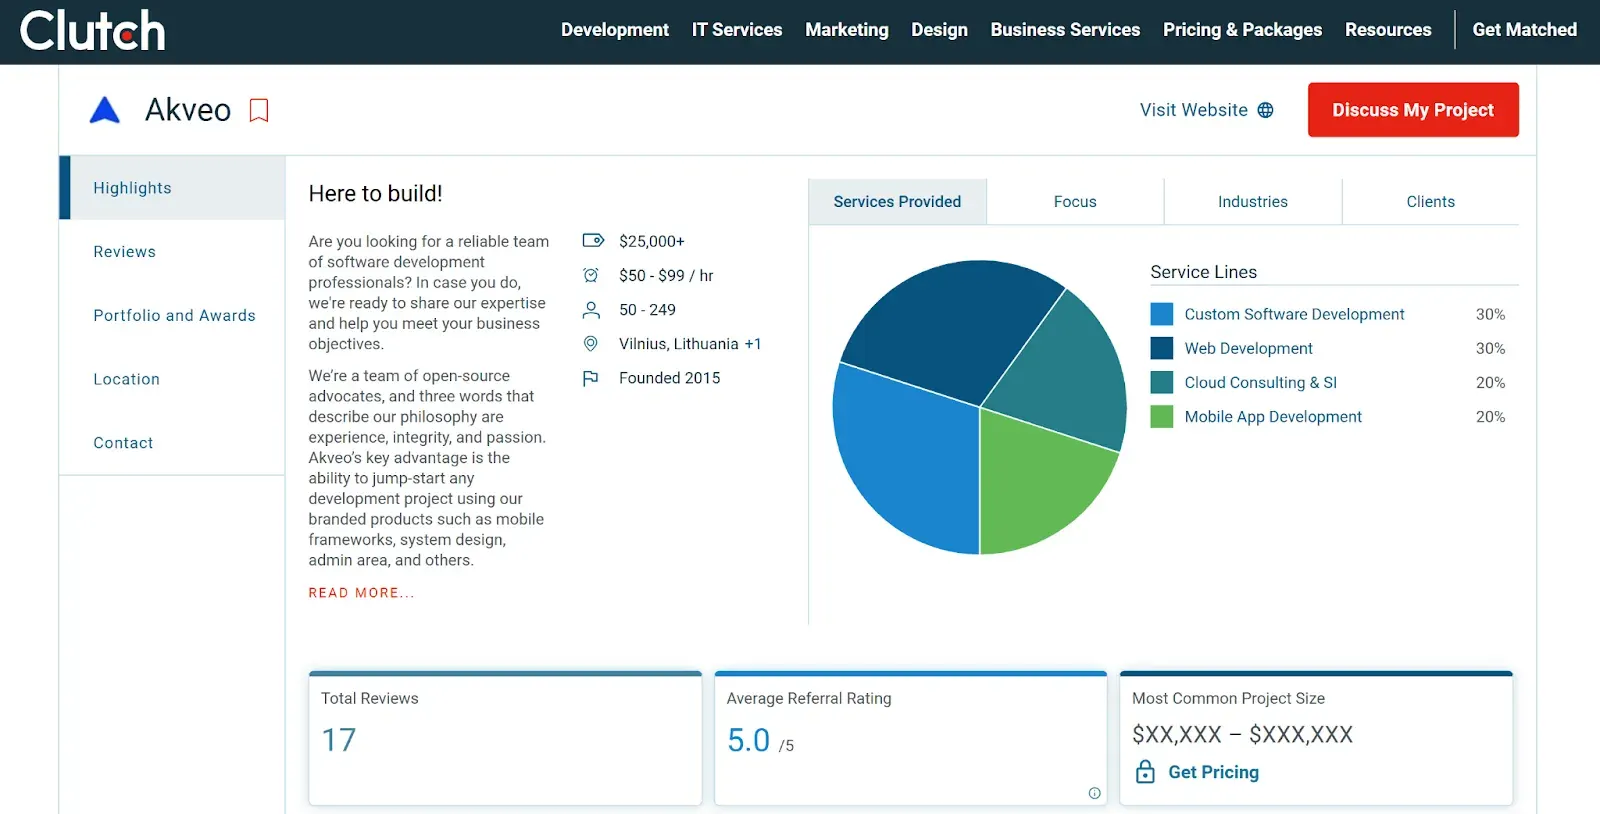Switch to the Focus tab

pos(1075,202)
